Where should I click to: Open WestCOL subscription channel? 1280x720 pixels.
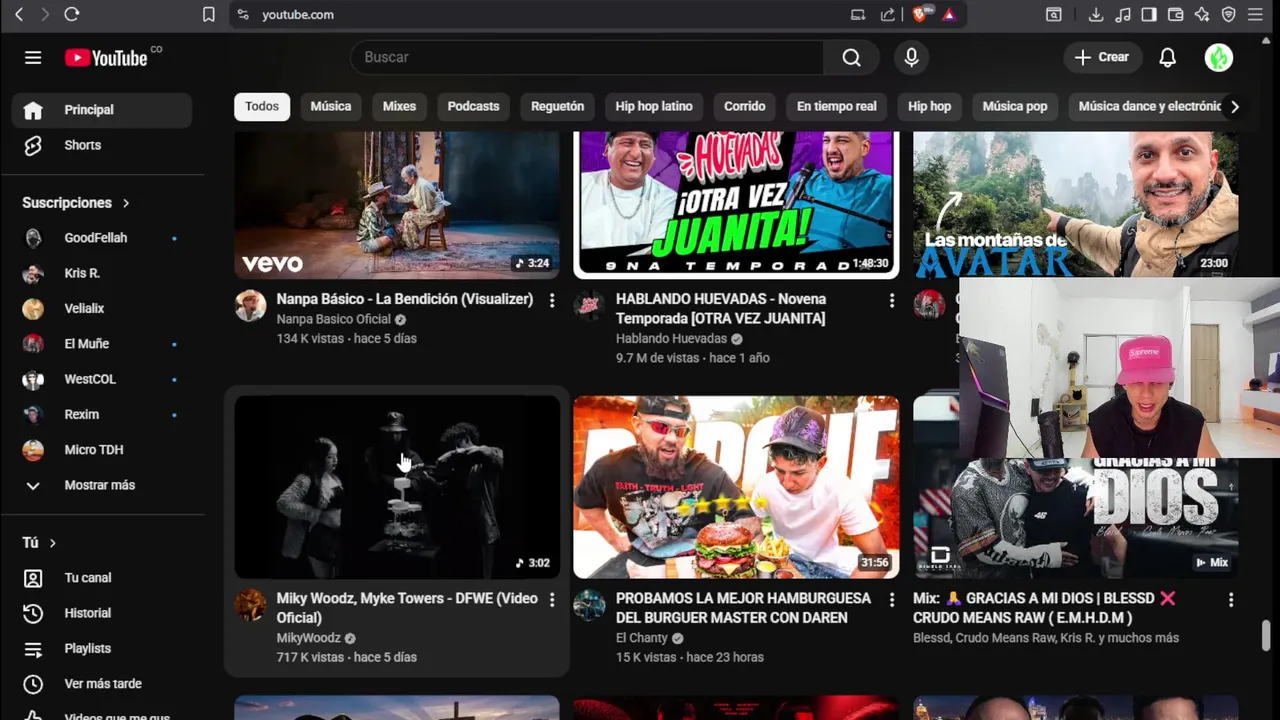tap(101, 379)
